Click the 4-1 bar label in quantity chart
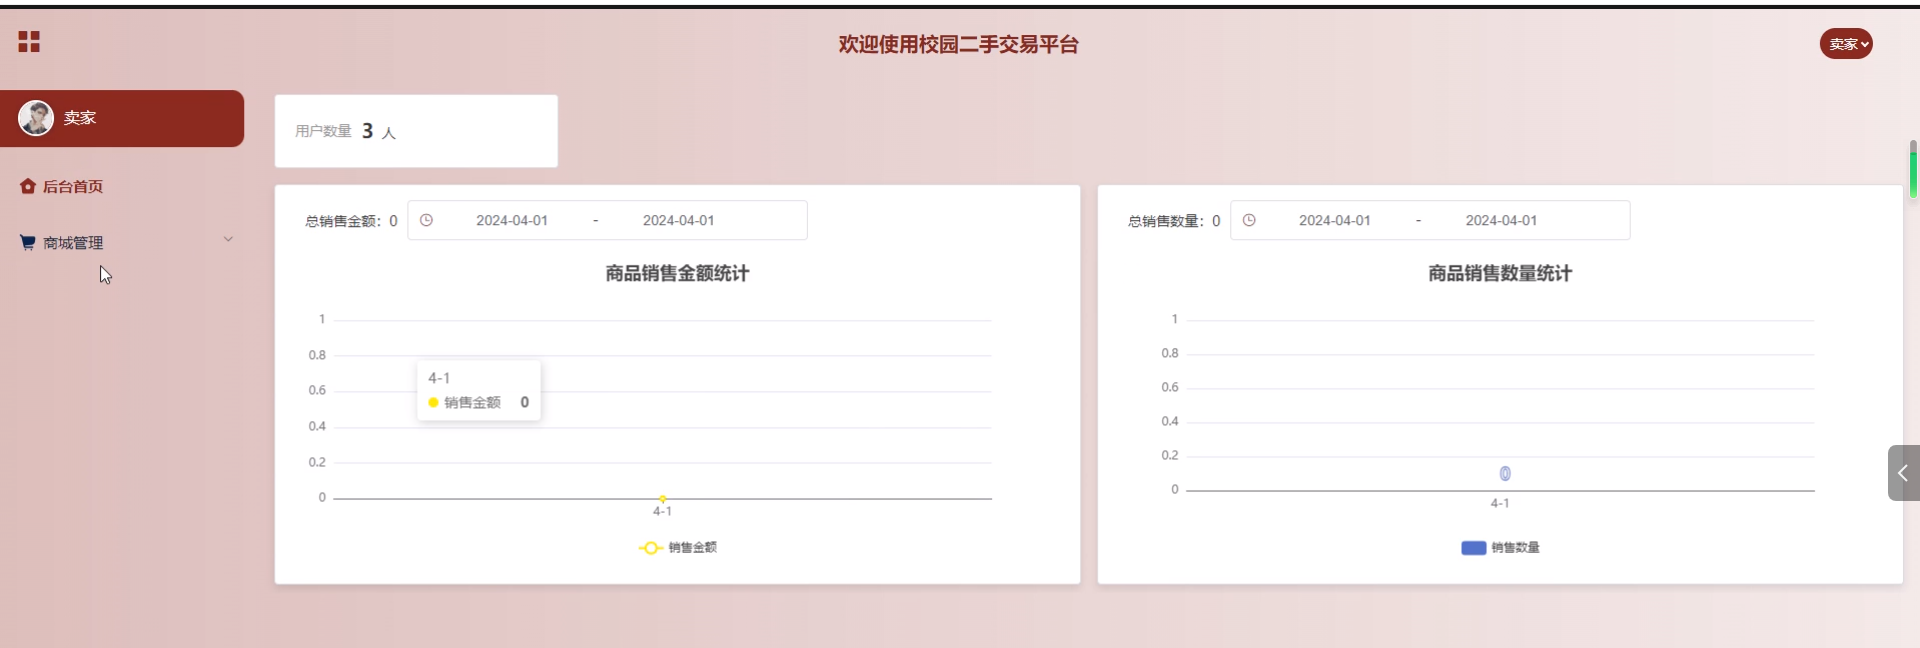1920x648 pixels. click(1505, 474)
